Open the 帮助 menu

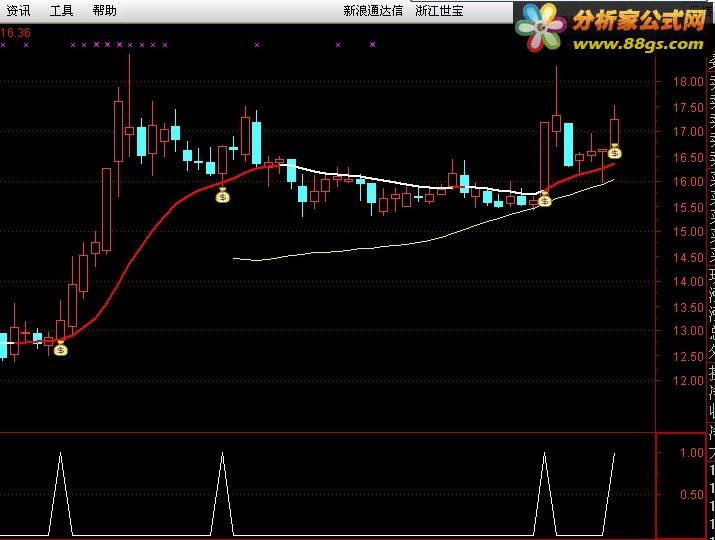[x=104, y=10]
